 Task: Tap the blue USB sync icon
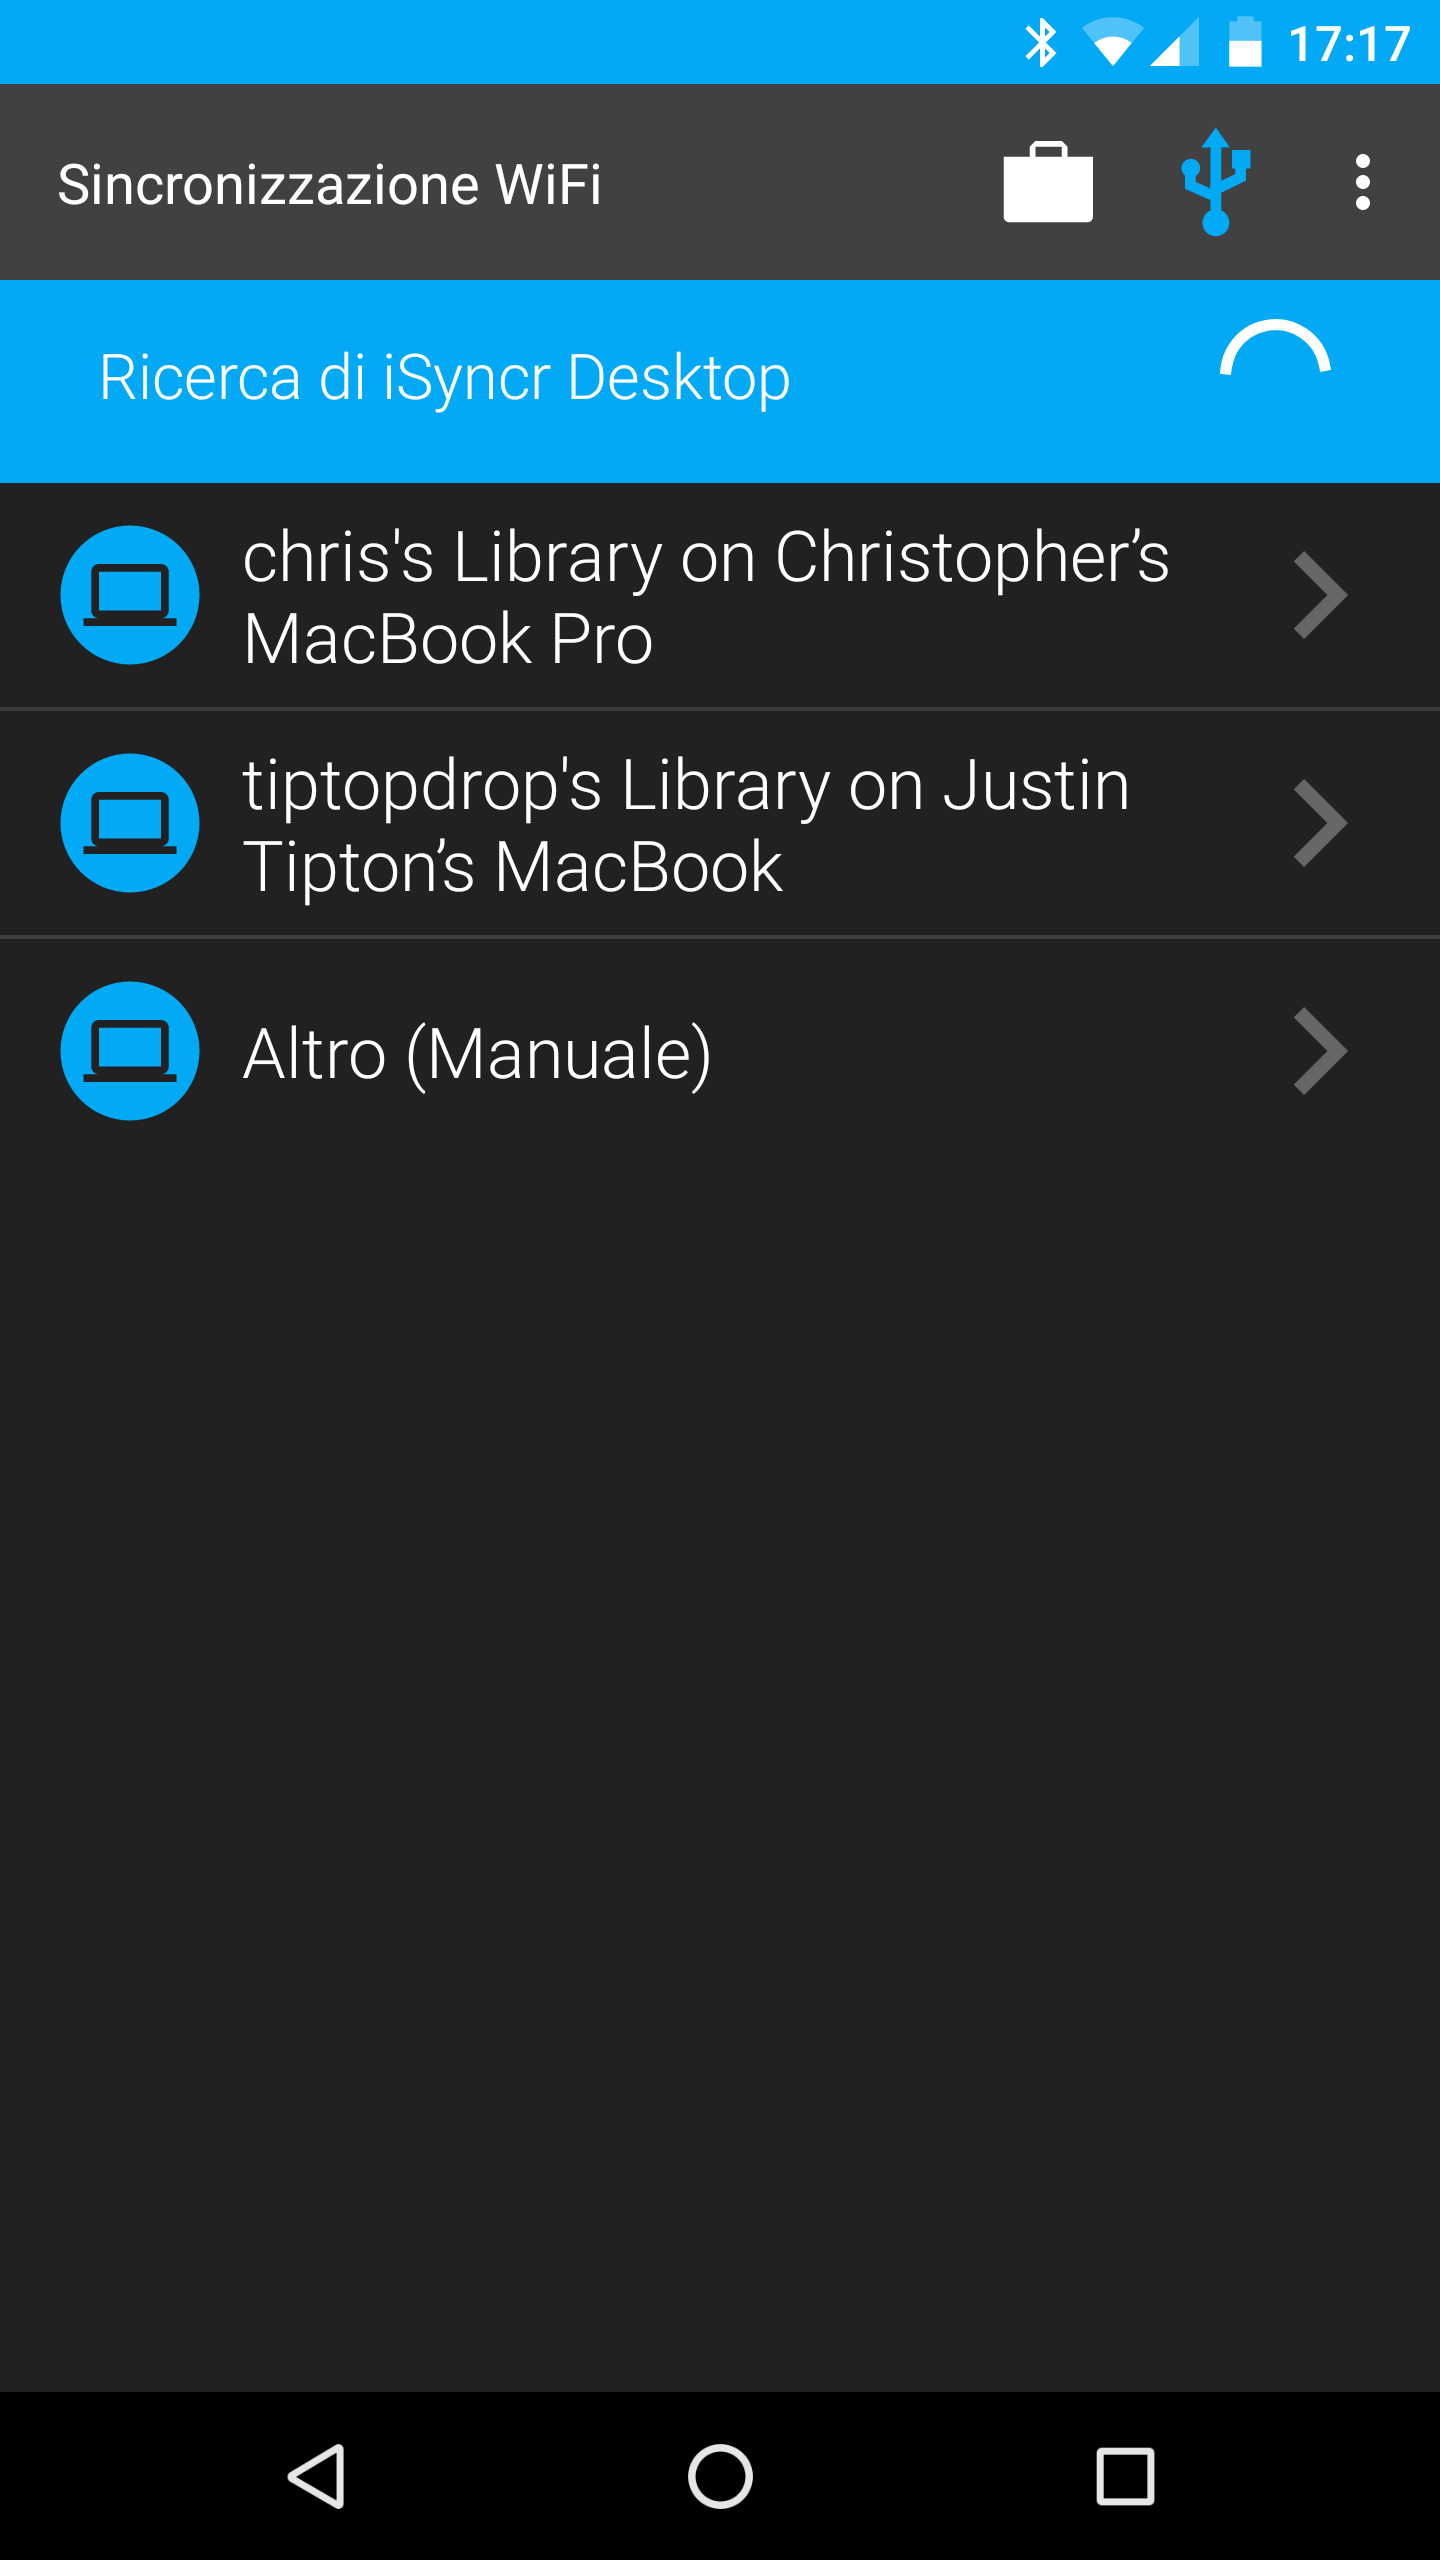(x=1216, y=182)
